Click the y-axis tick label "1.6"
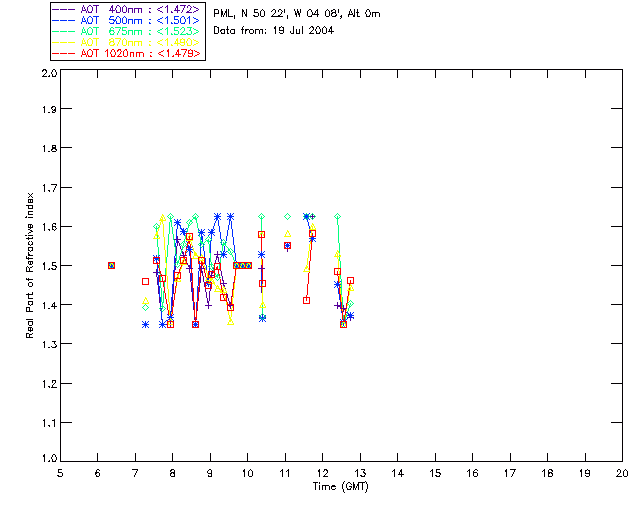Viewport: 640px width, 512px height. [x=49, y=227]
